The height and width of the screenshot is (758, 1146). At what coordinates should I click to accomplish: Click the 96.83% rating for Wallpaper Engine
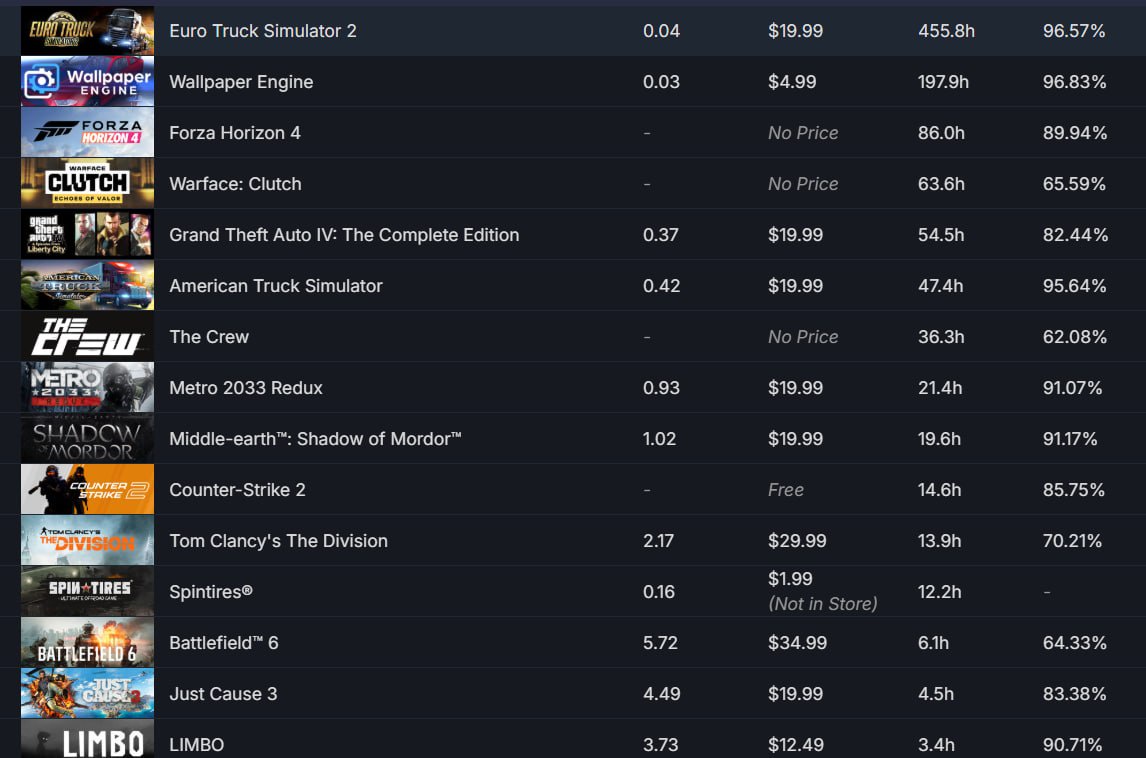[x=1074, y=82]
